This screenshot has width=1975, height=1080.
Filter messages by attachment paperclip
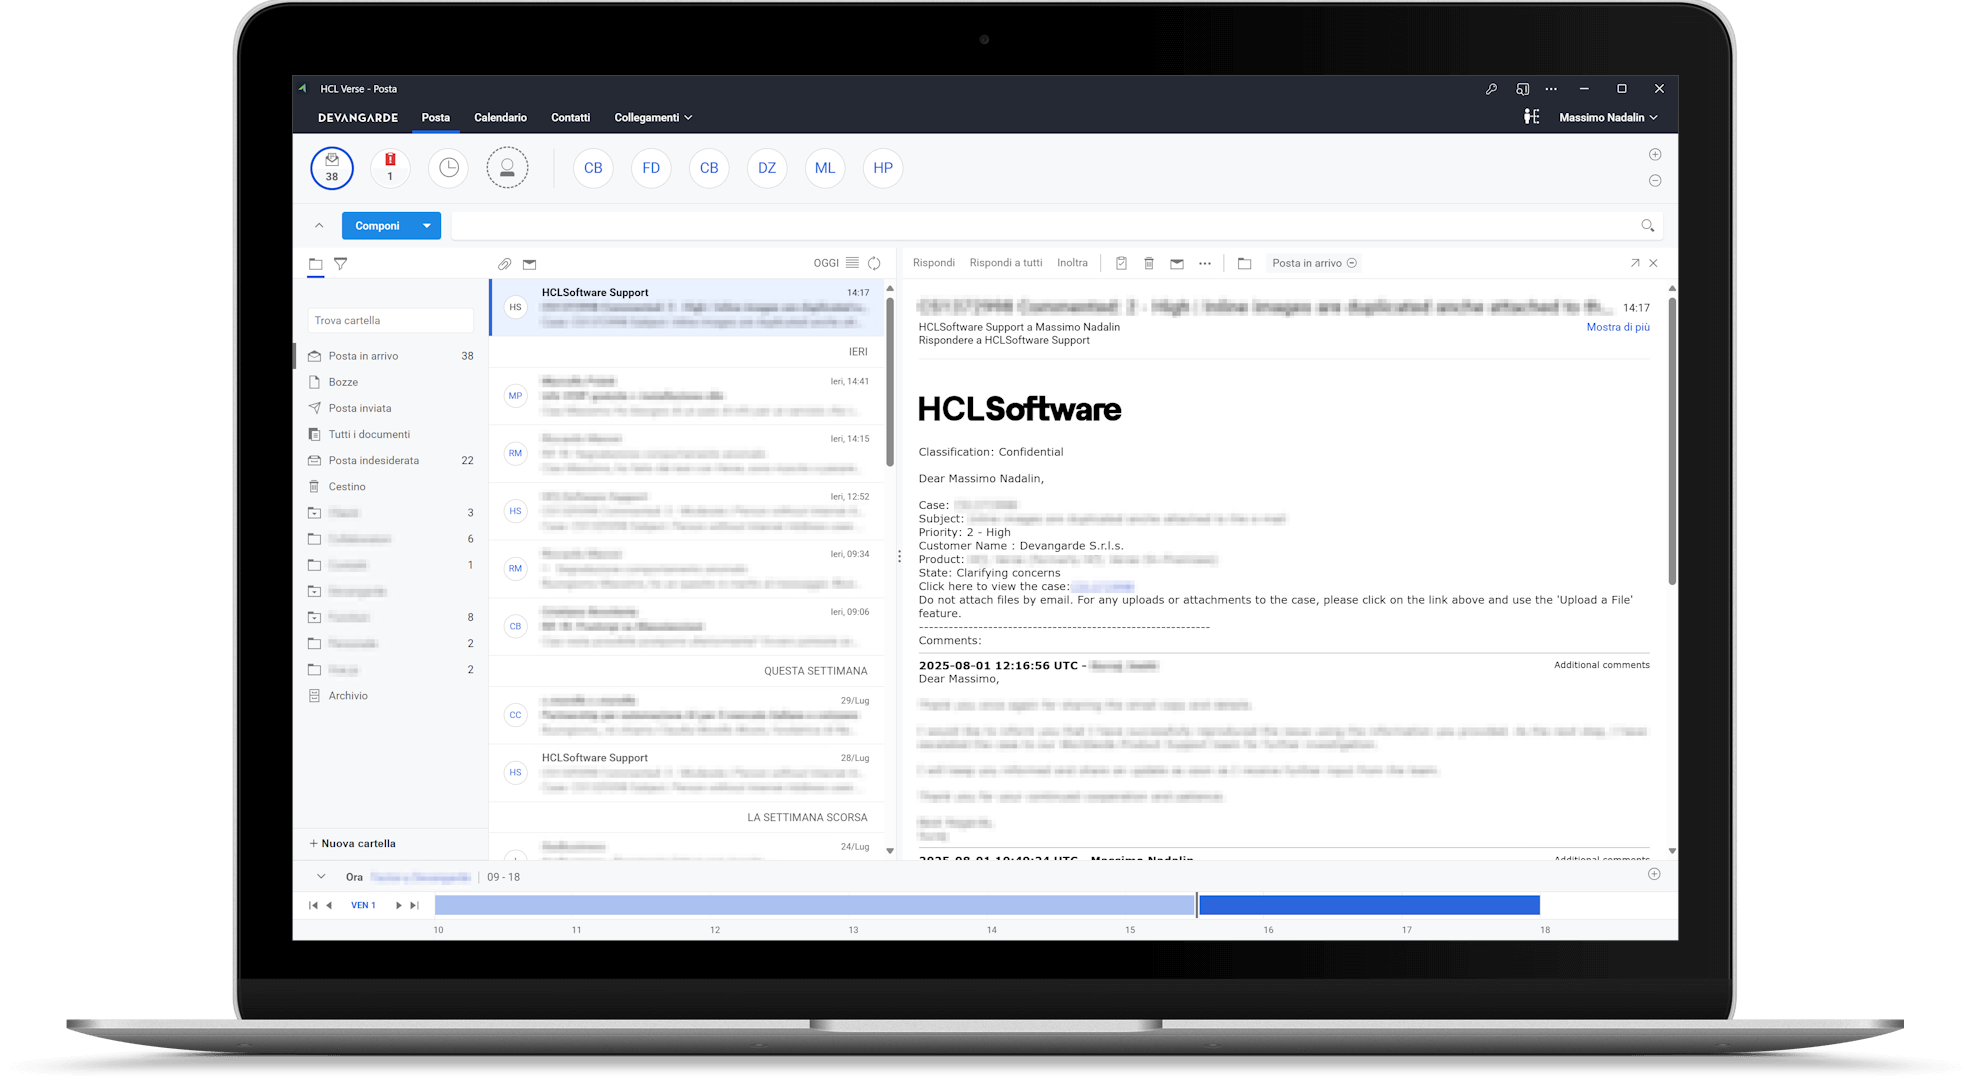tap(505, 264)
